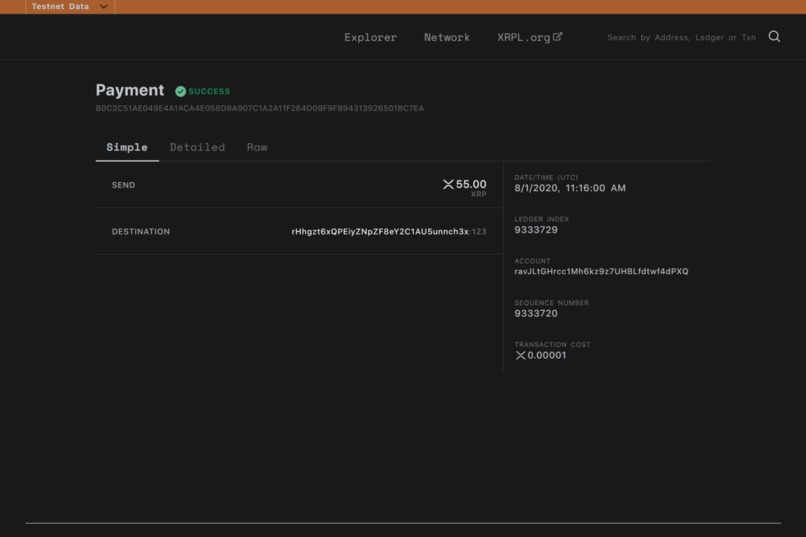Click the SUCCESS status label

(209, 91)
